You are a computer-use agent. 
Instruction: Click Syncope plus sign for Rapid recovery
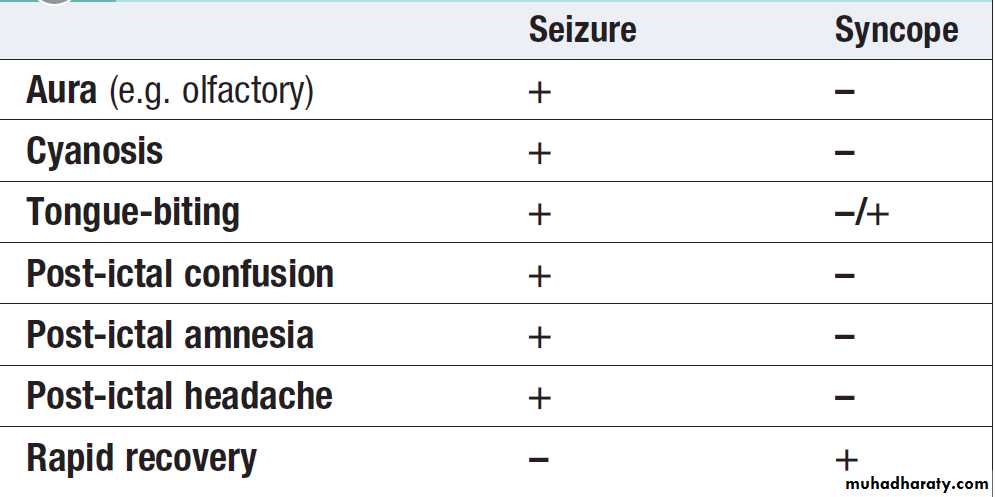[x=846, y=459]
